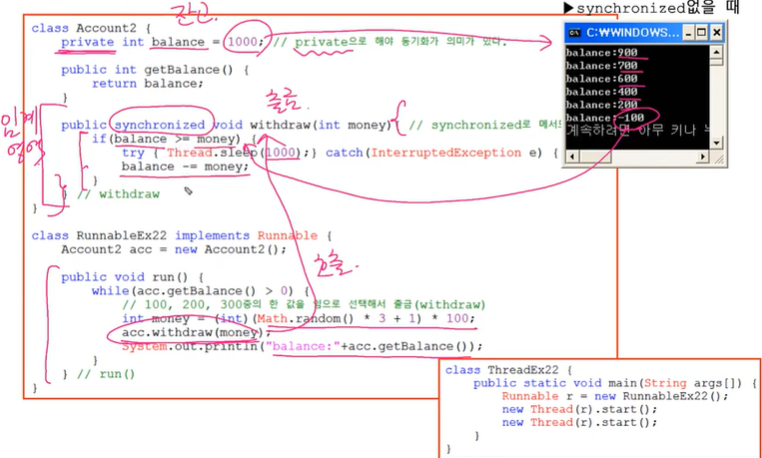Maximize the C:\WINDOWS console window
Viewport: 762px width, 458px height.
(x=701, y=33)
